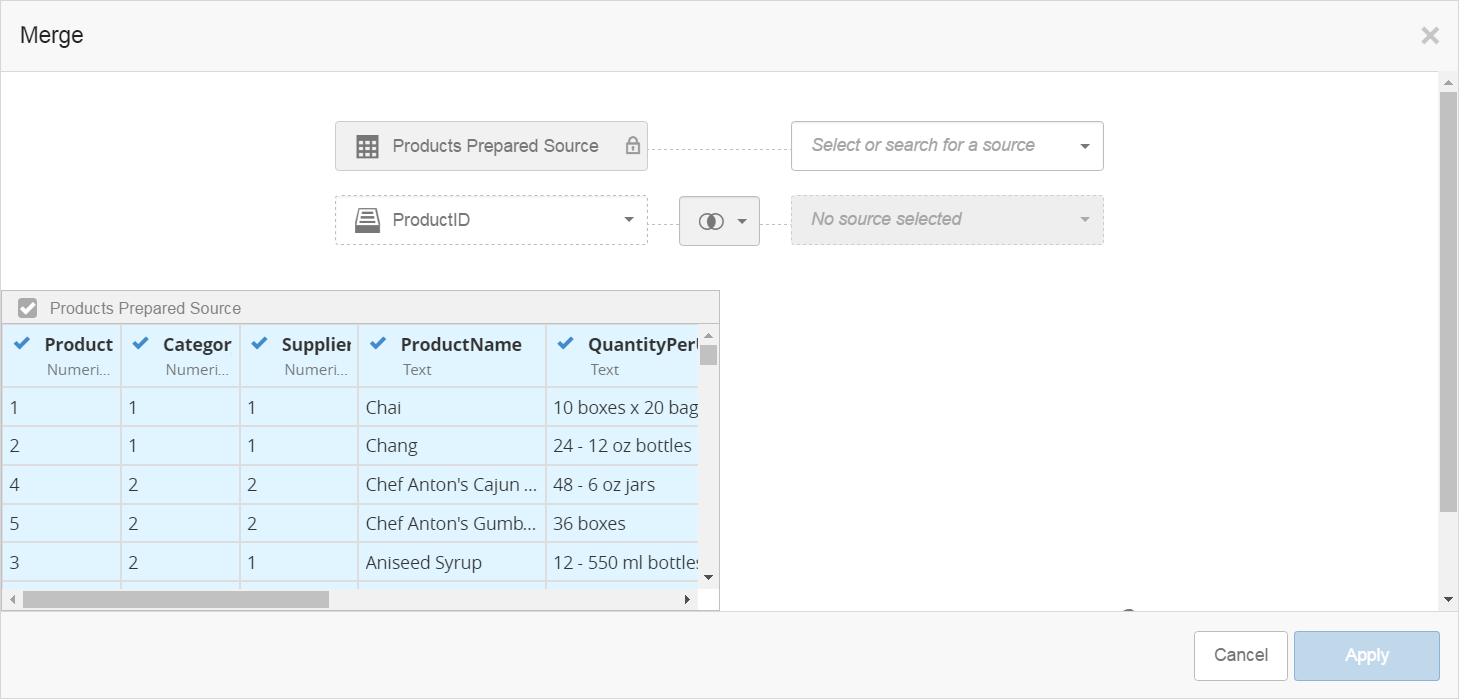Screen dimensions: 1459x699
Task: Deselect the Category column checkmark
Action: point(141,344)
